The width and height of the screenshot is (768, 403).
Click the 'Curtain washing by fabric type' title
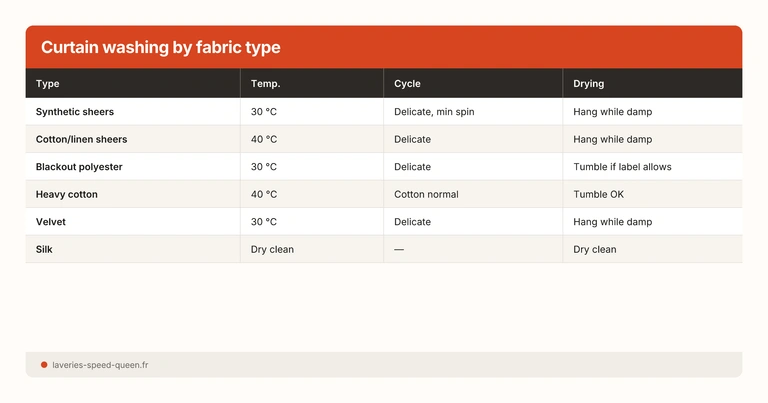(161, 47)
